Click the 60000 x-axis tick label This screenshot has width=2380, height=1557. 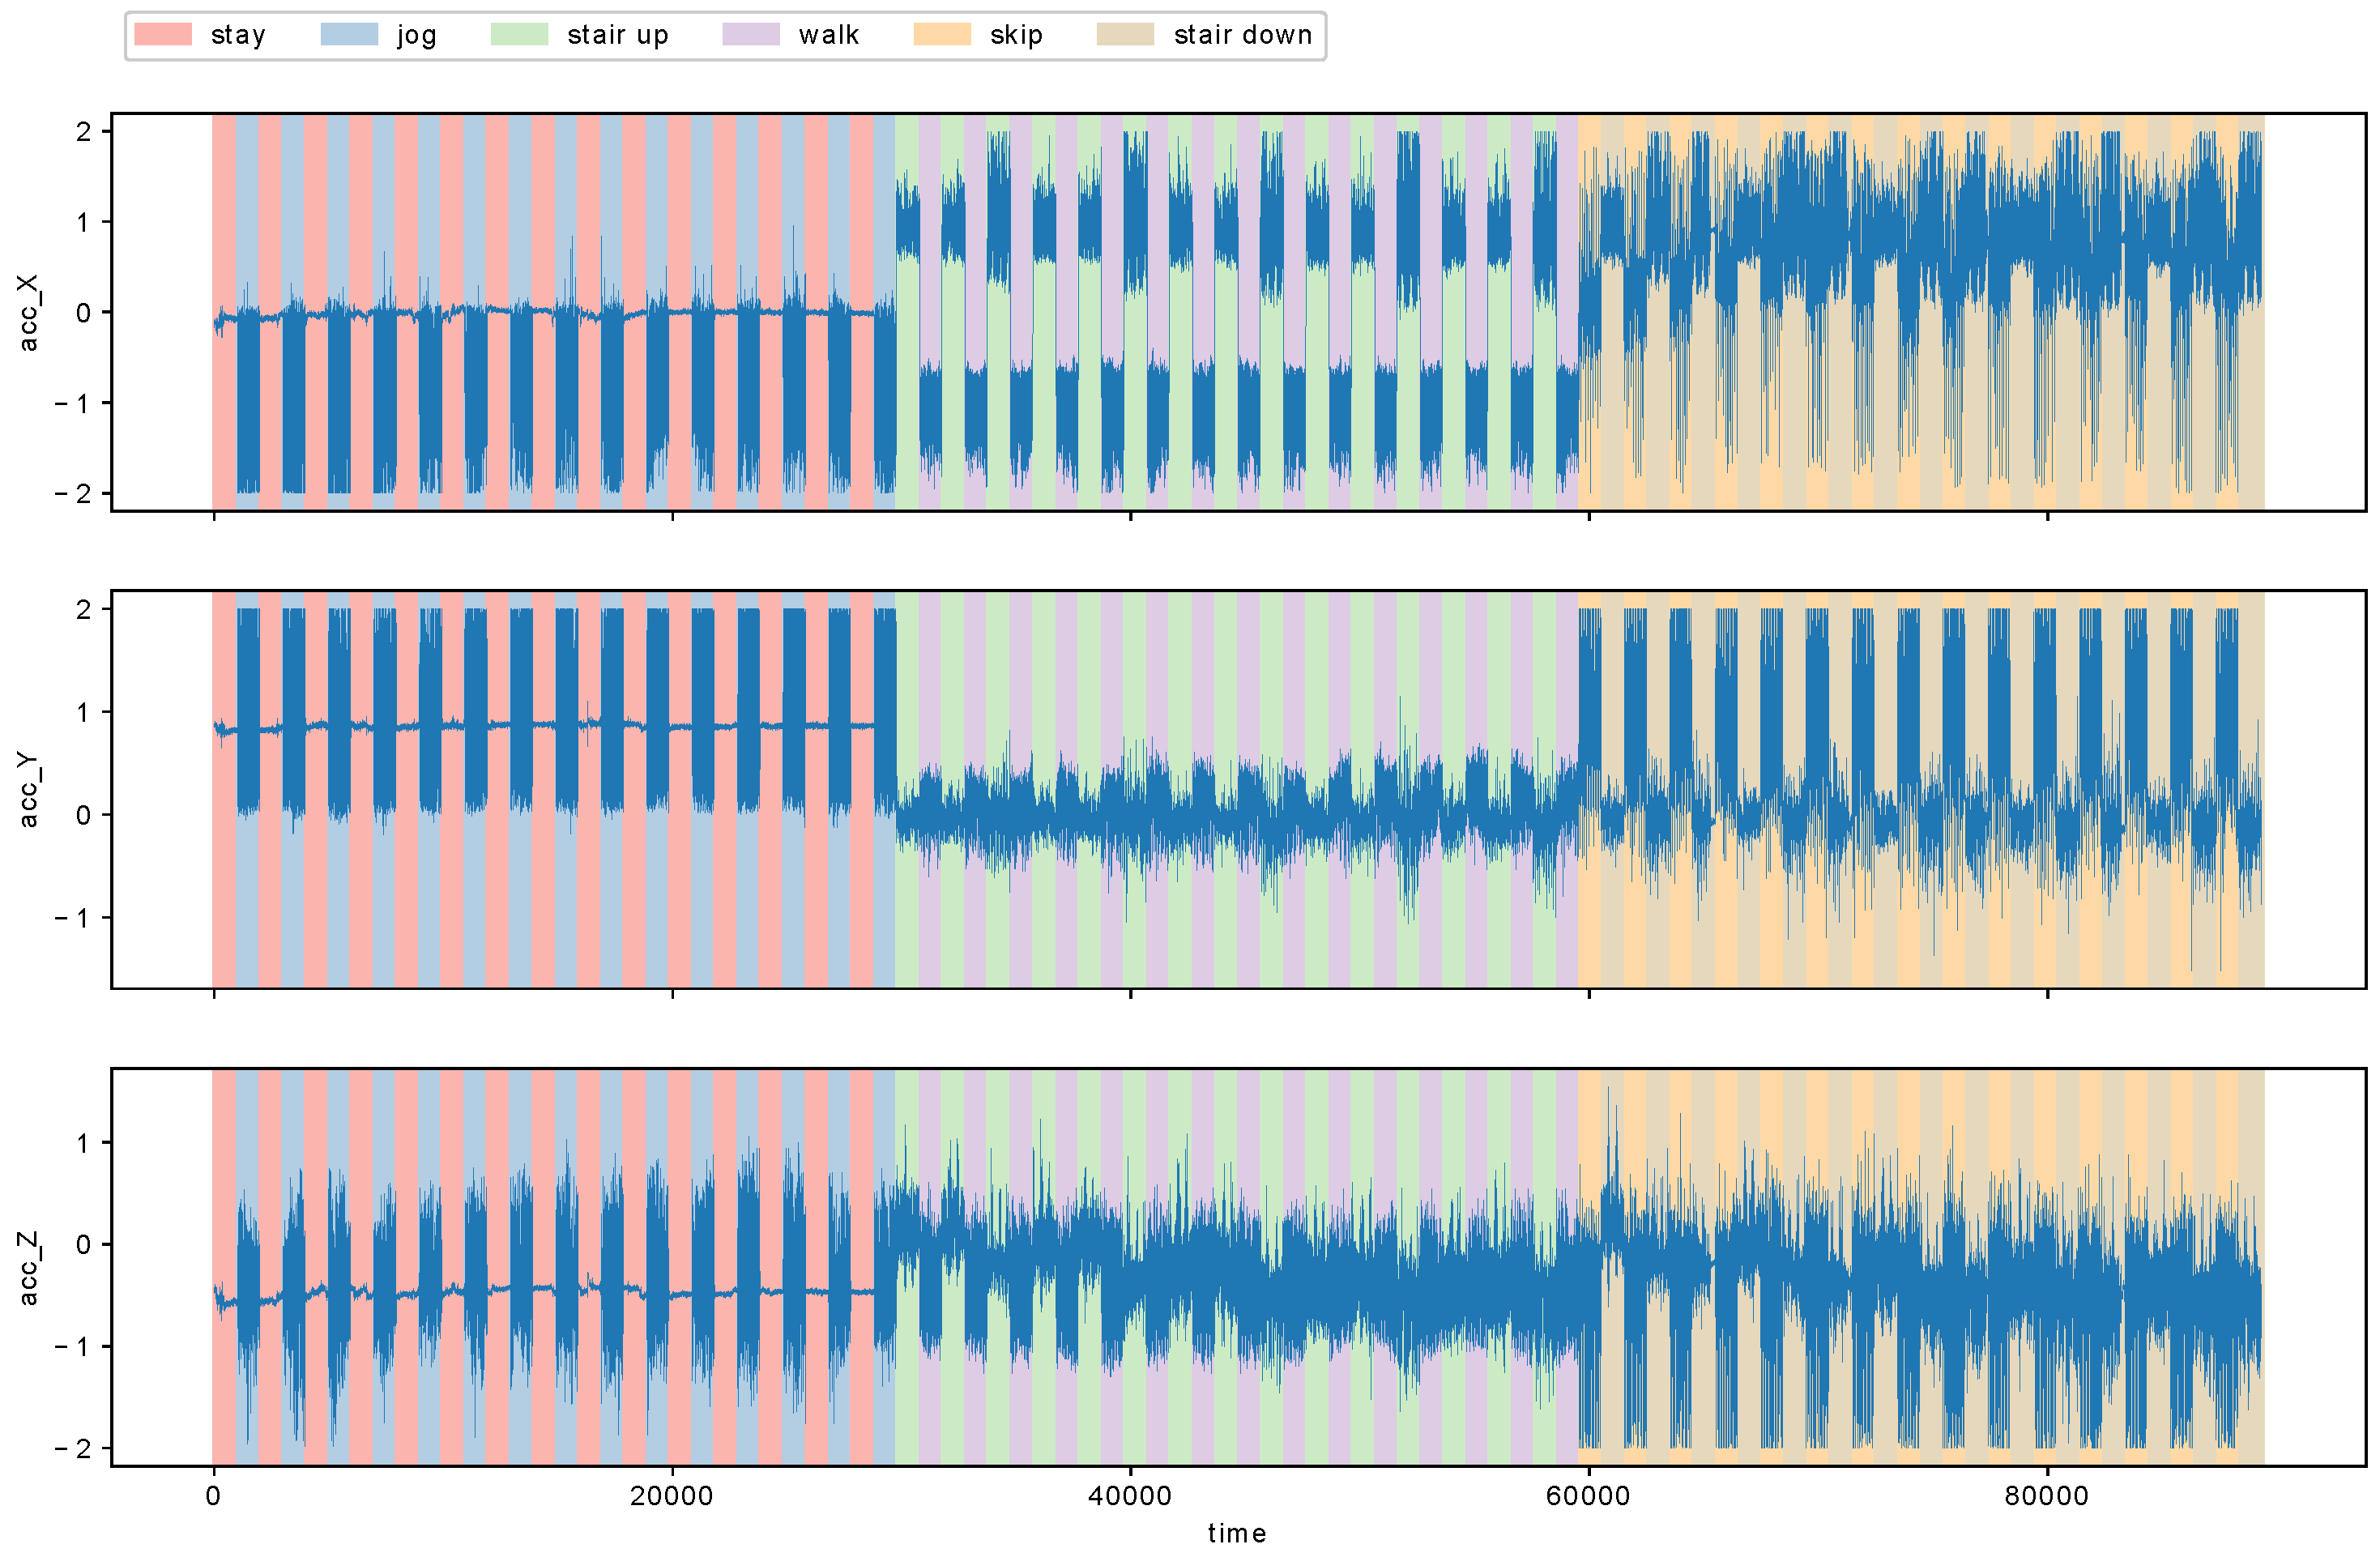pos(1588,1496)
